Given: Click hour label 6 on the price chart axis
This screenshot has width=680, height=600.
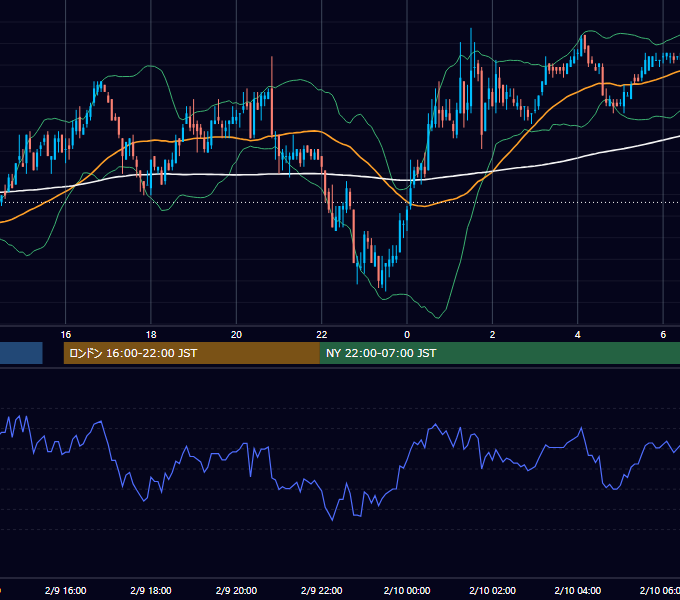Looking at the screenshot, I should click(663, 335).
